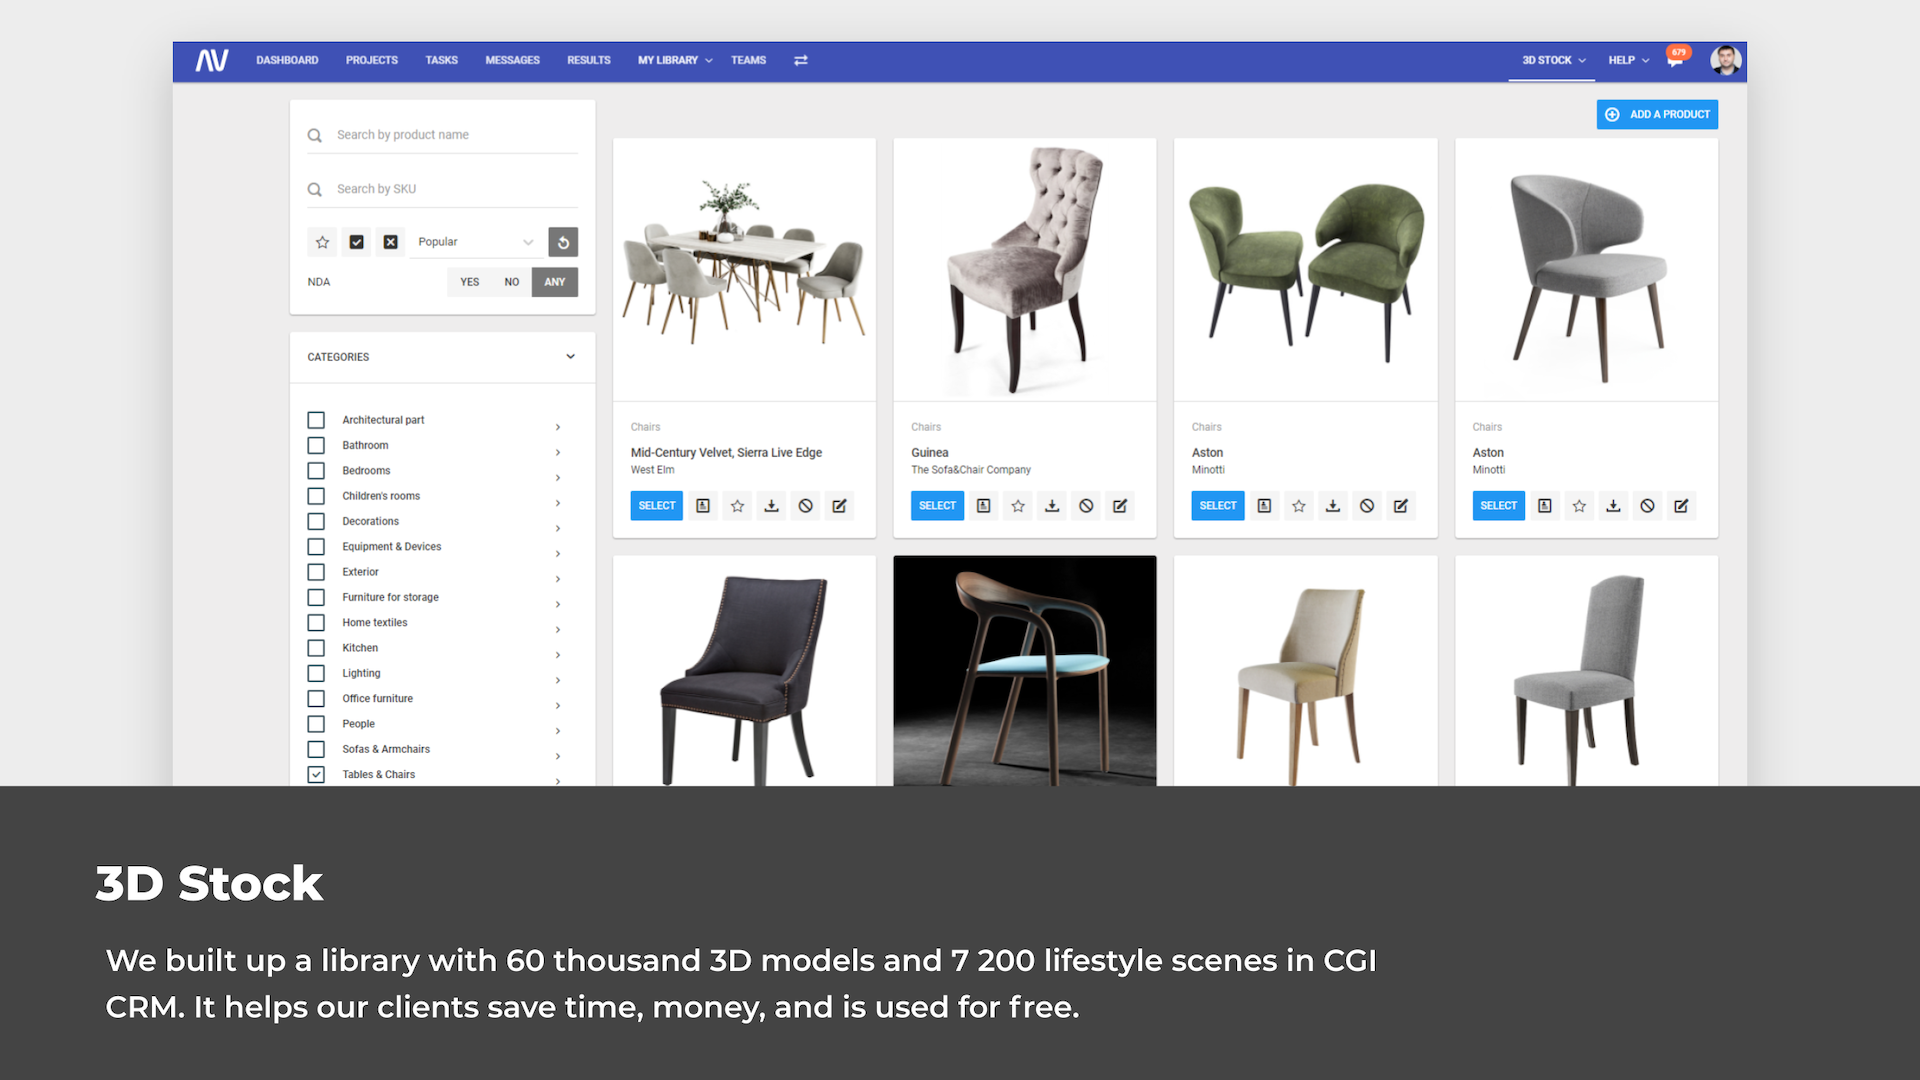Screen dimensions: 1920x1080
Task: Click the swap arrows icon in the navbar
Action: (800, 60)
